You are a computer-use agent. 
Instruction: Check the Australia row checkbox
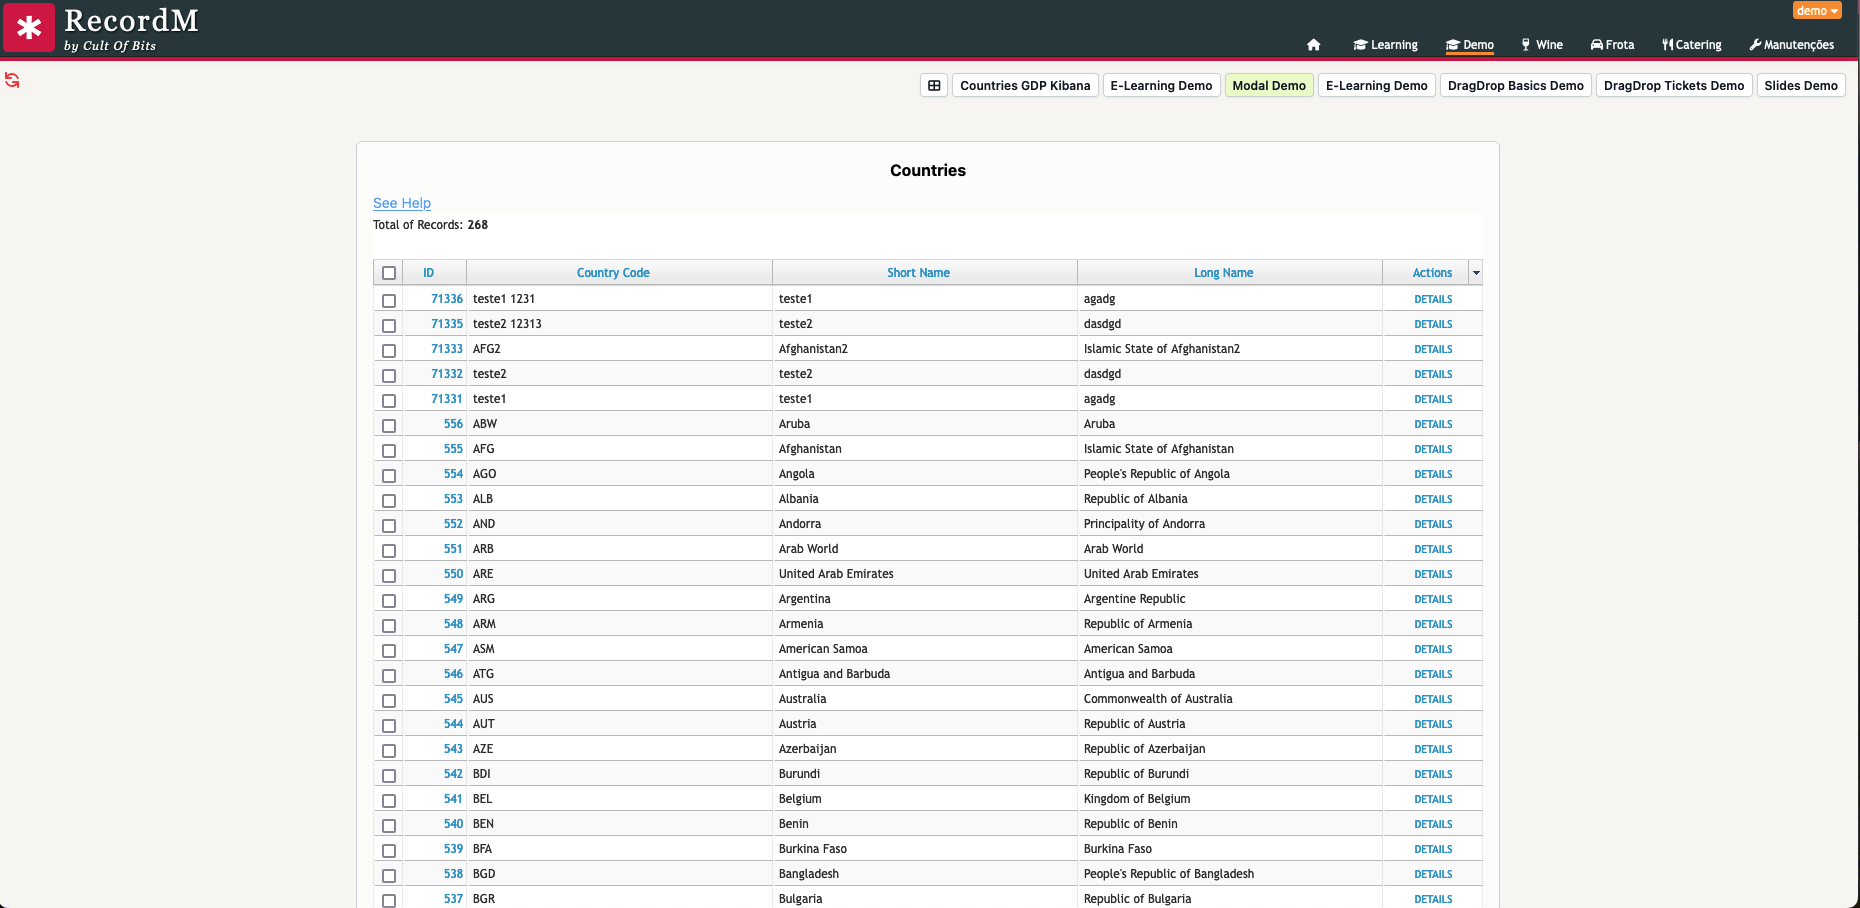pyautogui.click(x=389, y=700)
